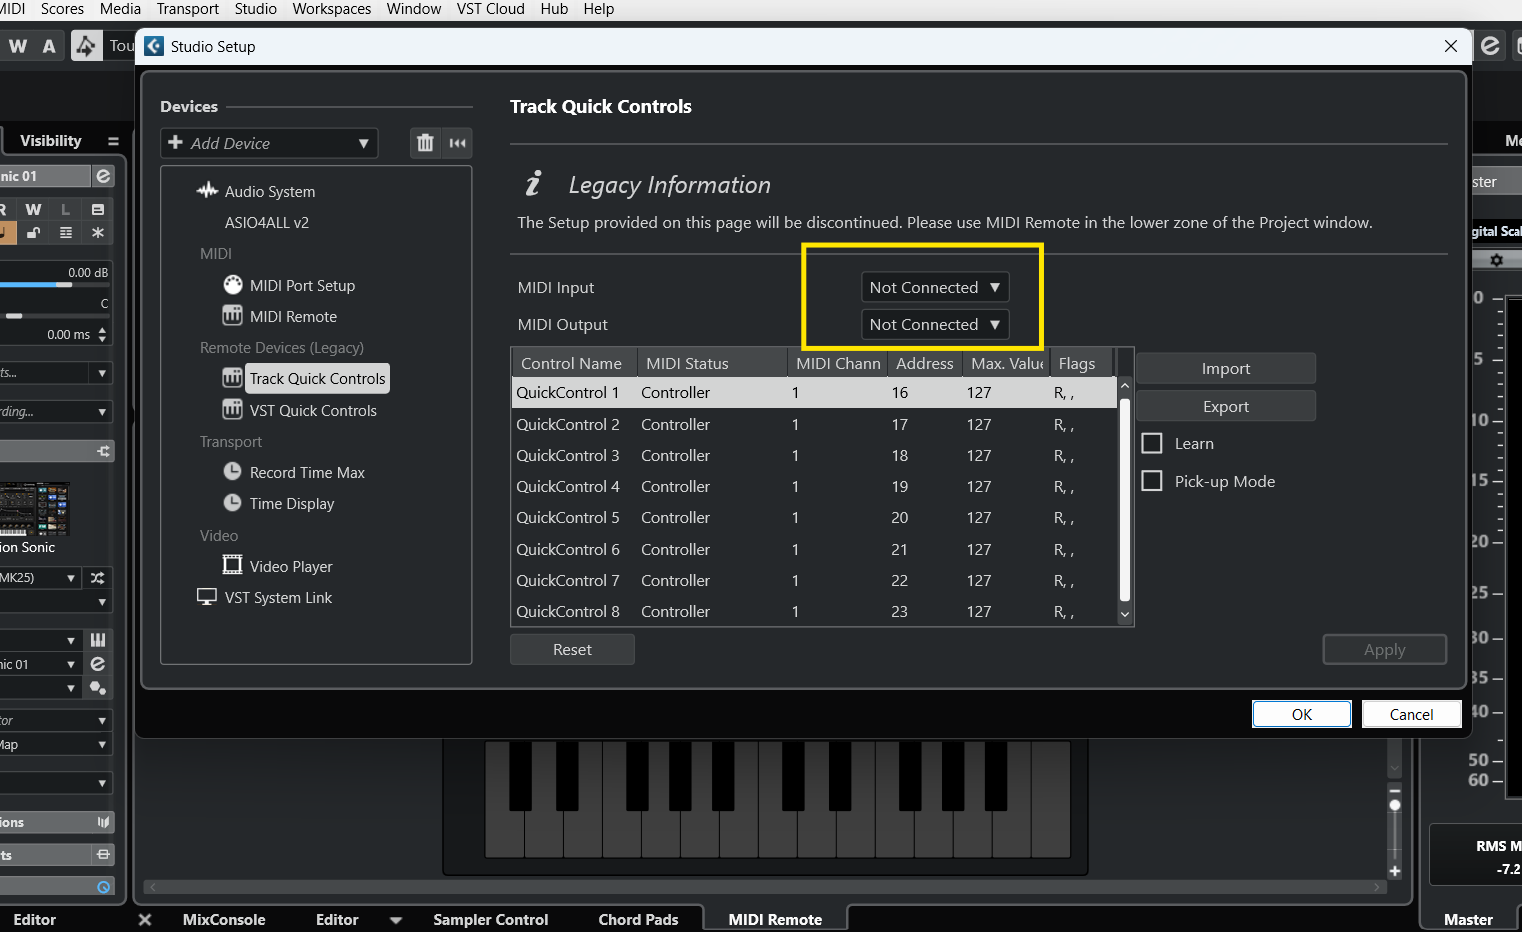Click the routing arrows icon in Inspector
Viewport: 1522px width, 932px height.
tap(103, 451)
